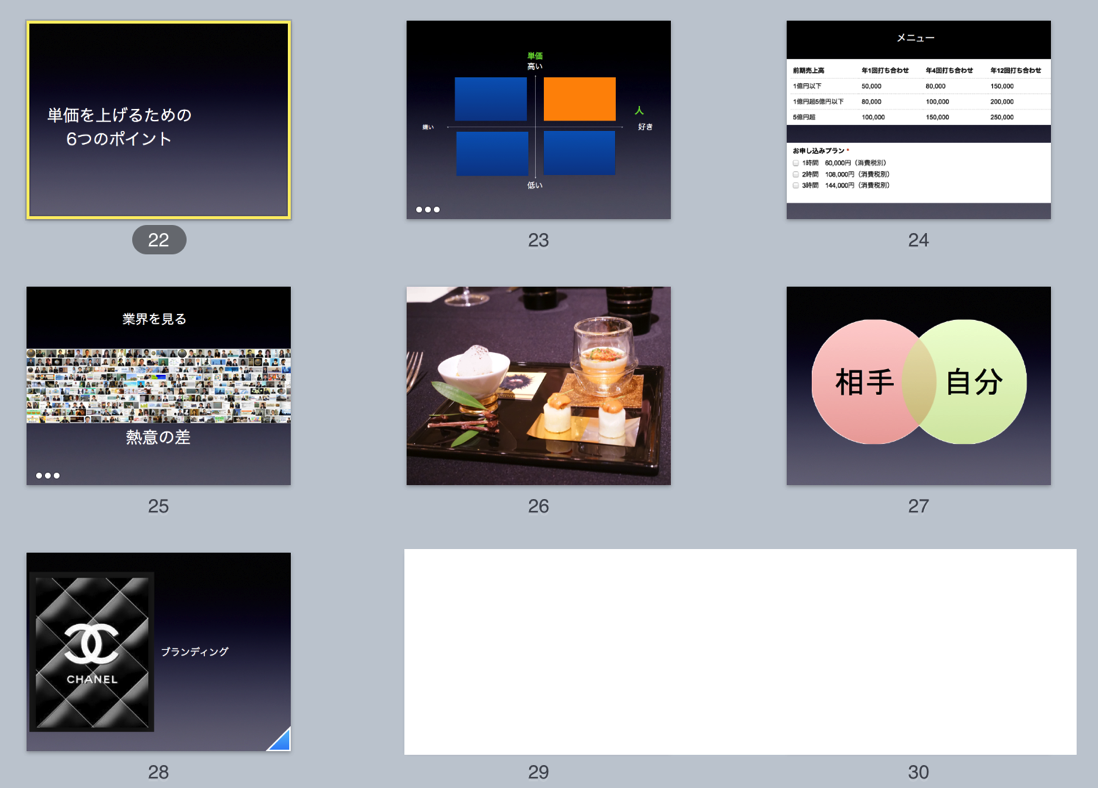
Task: Click the slide number label 27
Action: pyautogui.click(x=919, y=506)
